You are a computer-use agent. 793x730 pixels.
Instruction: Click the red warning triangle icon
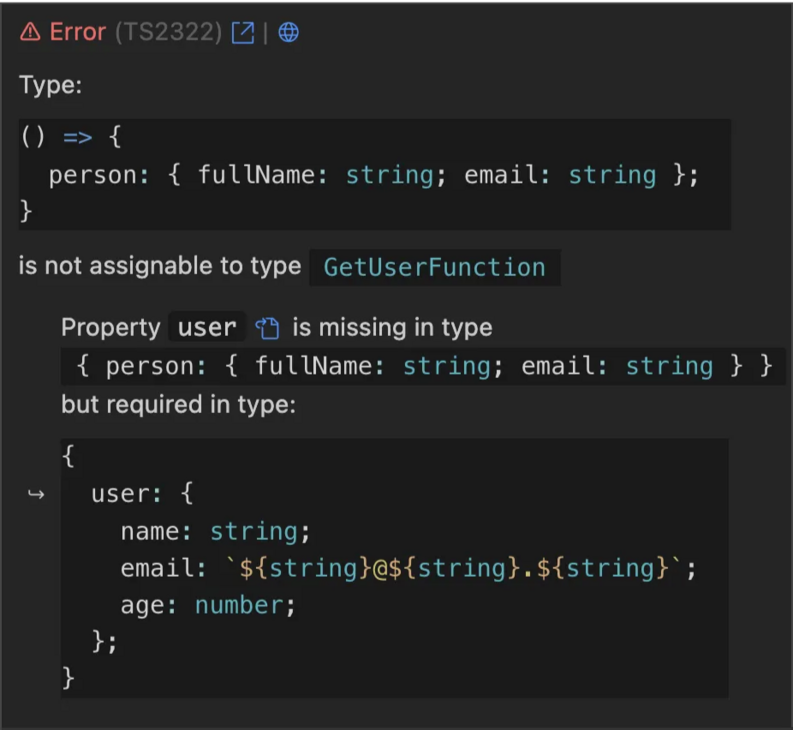(30, 32)
